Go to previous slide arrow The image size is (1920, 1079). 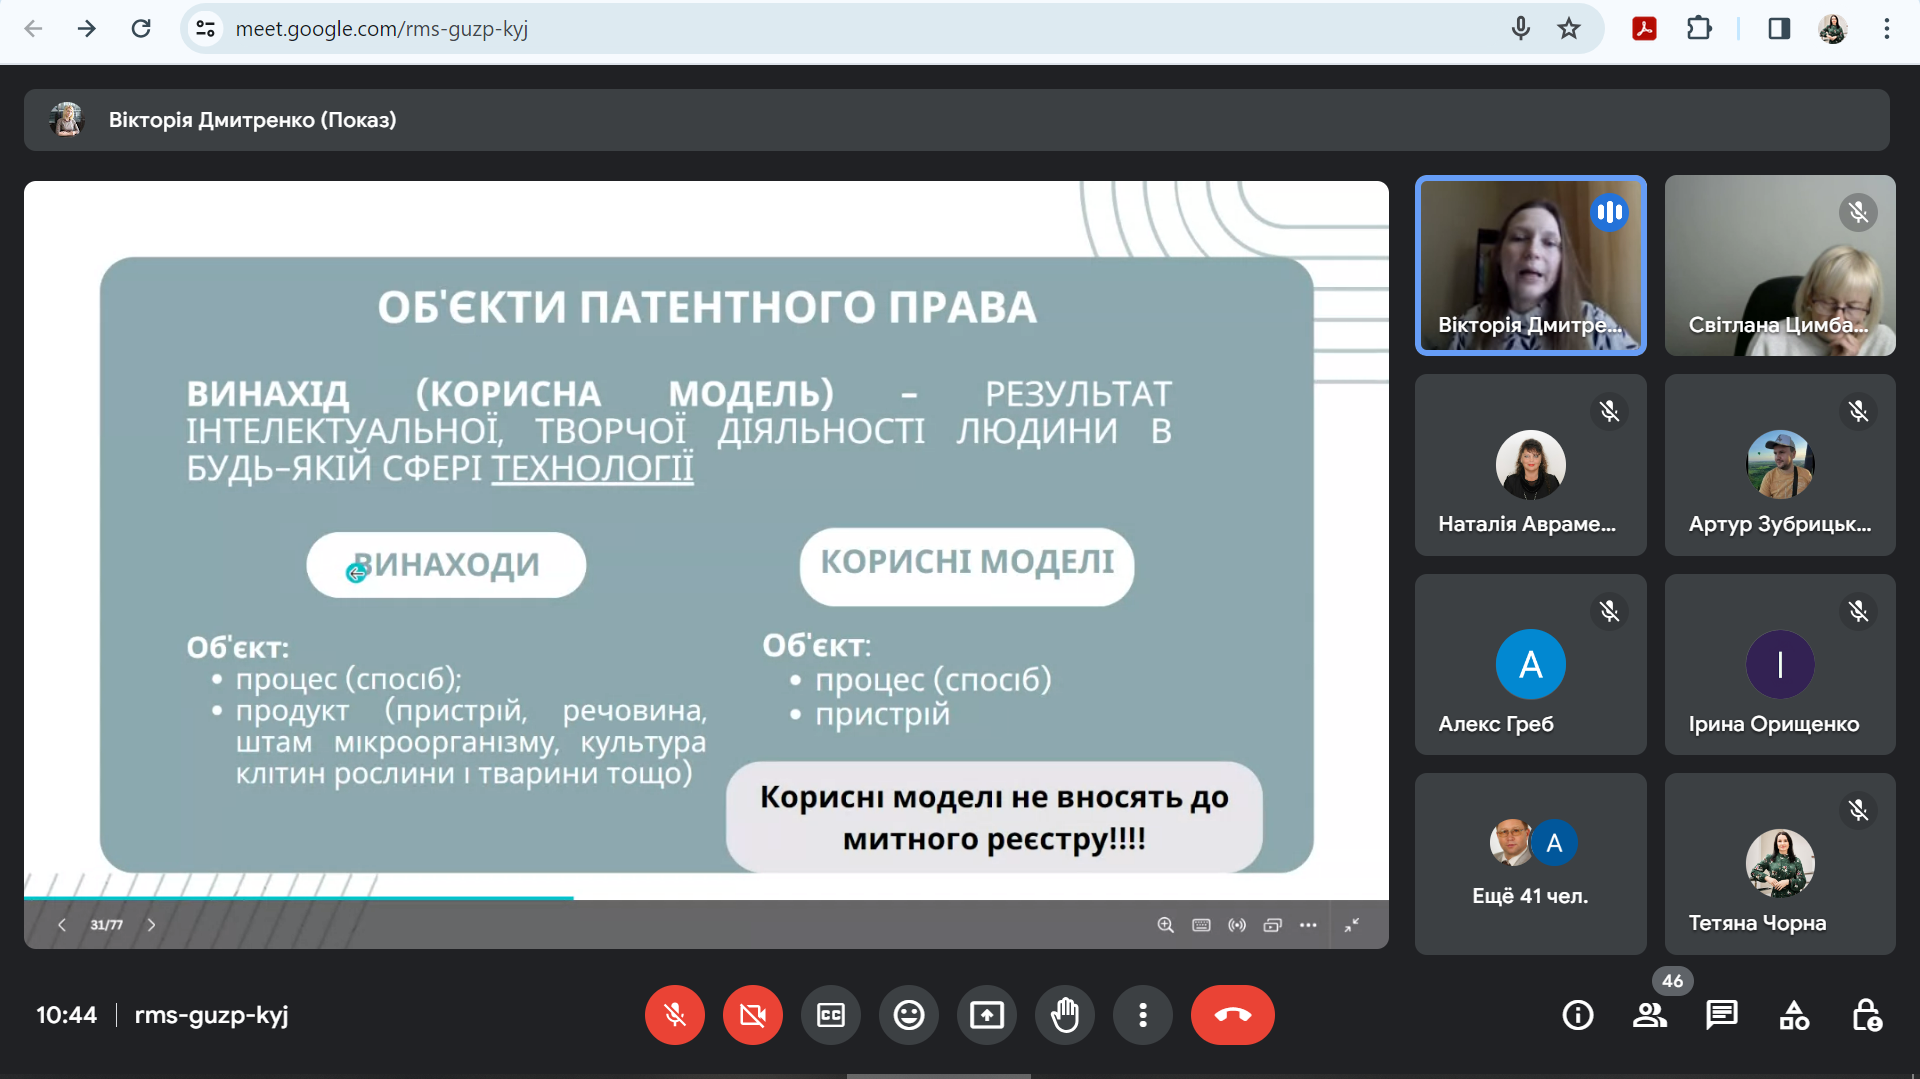(62, 925)
